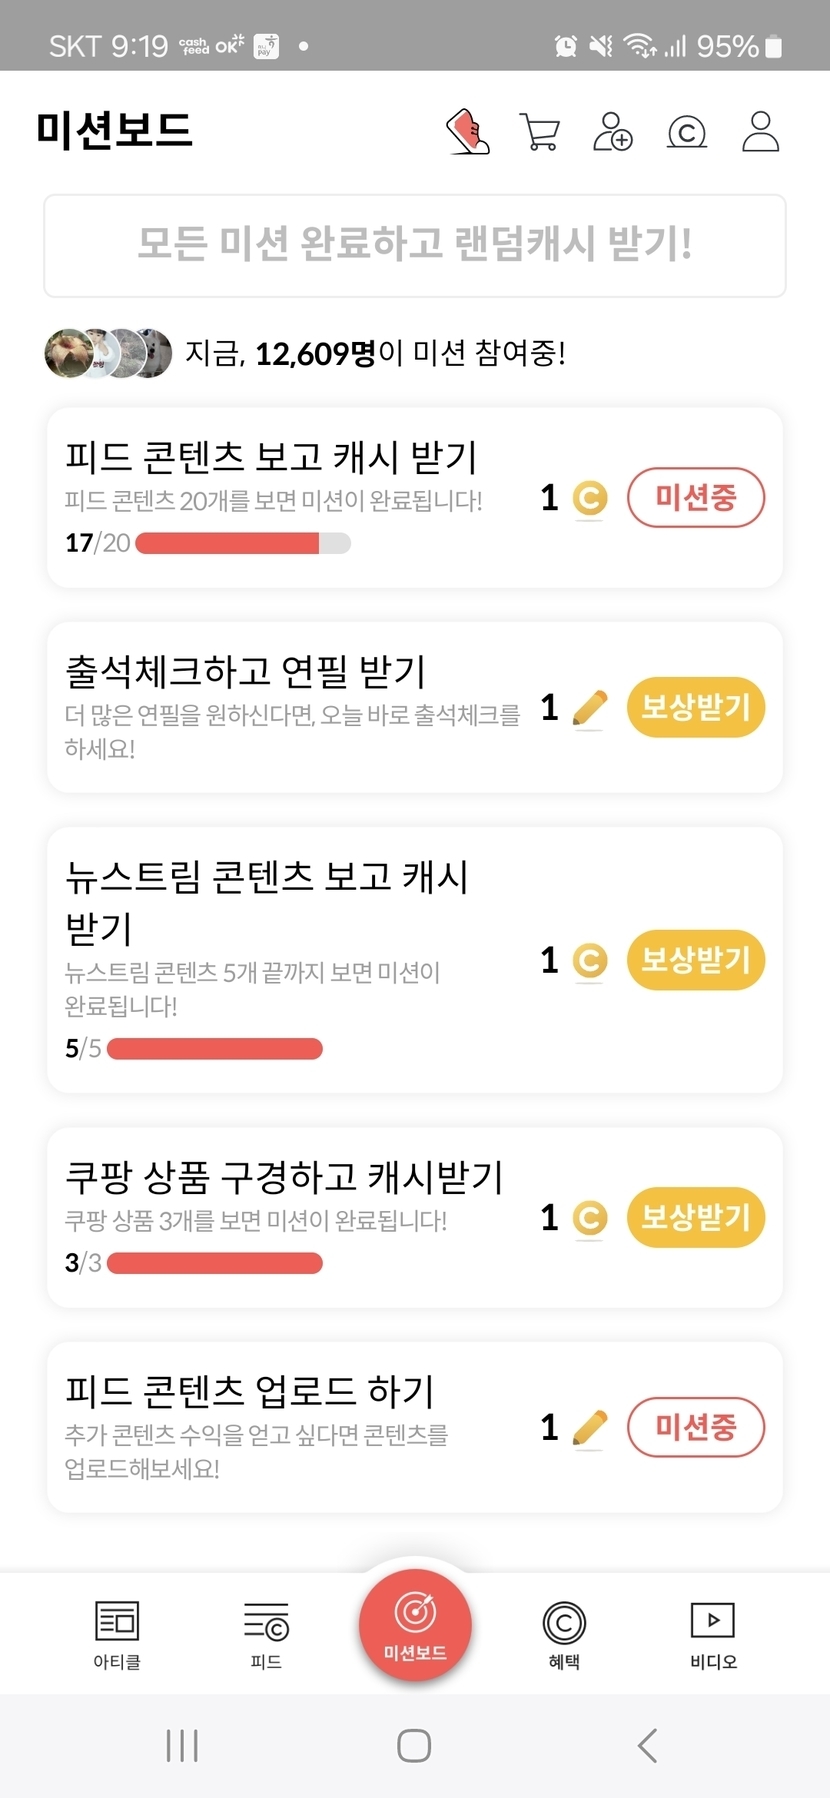Tap the invite friend icon
The width and height of the screenshot is (830, 1798).
coord(613,131)
